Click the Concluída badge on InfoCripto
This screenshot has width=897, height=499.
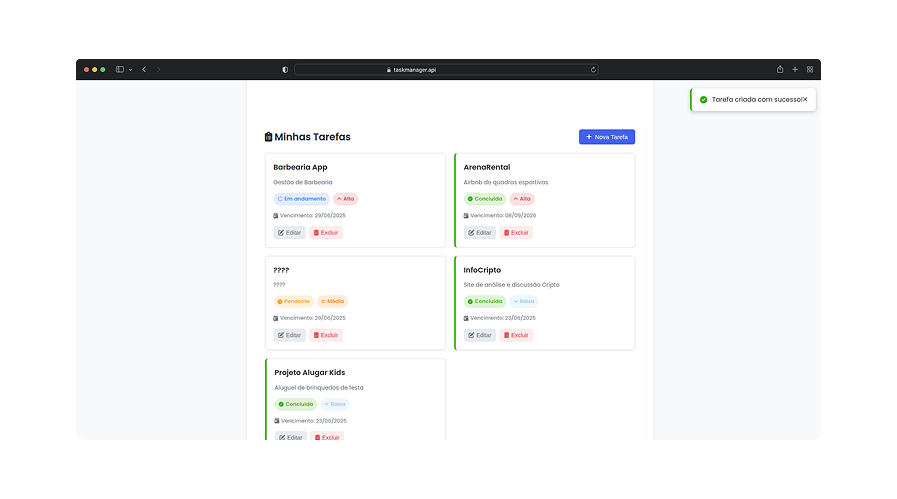[x=485, y=301]
